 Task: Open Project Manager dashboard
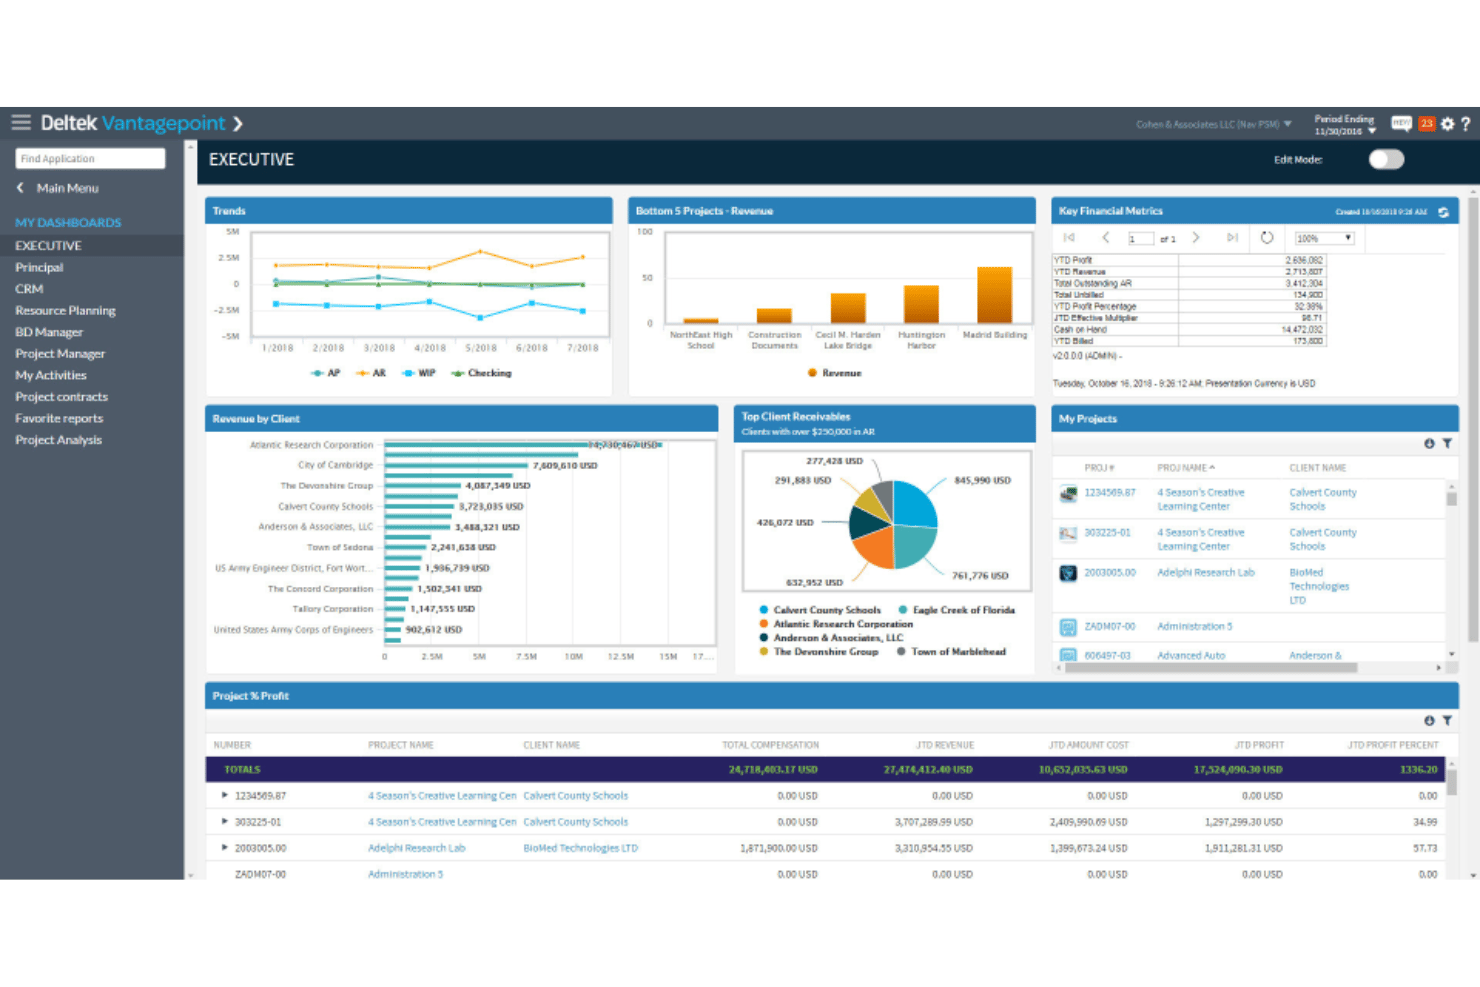[60, 354]
